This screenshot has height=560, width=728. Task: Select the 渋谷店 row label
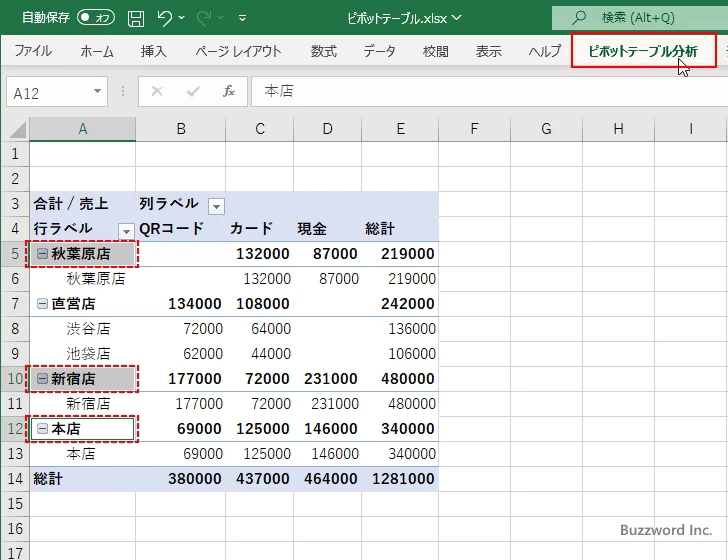tap(88, 329)
